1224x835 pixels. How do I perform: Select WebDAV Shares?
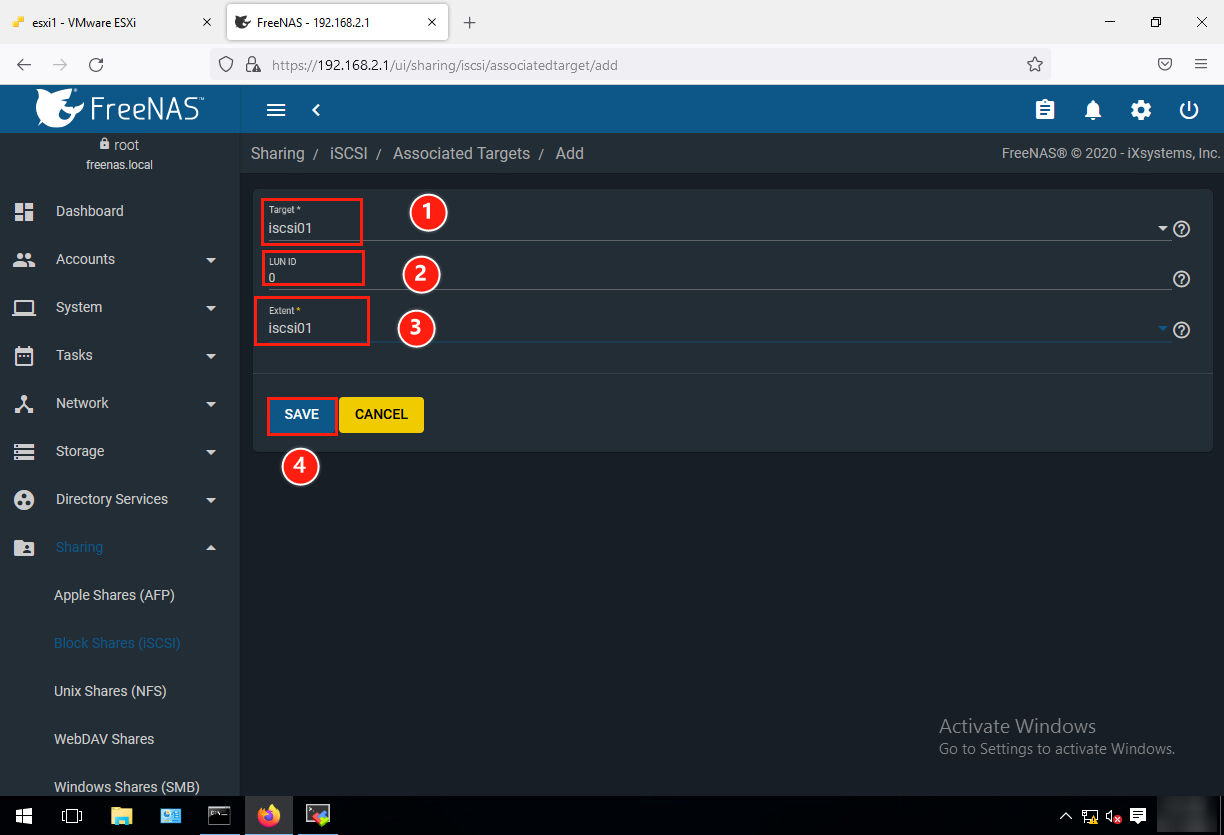[x=104, y=739]
